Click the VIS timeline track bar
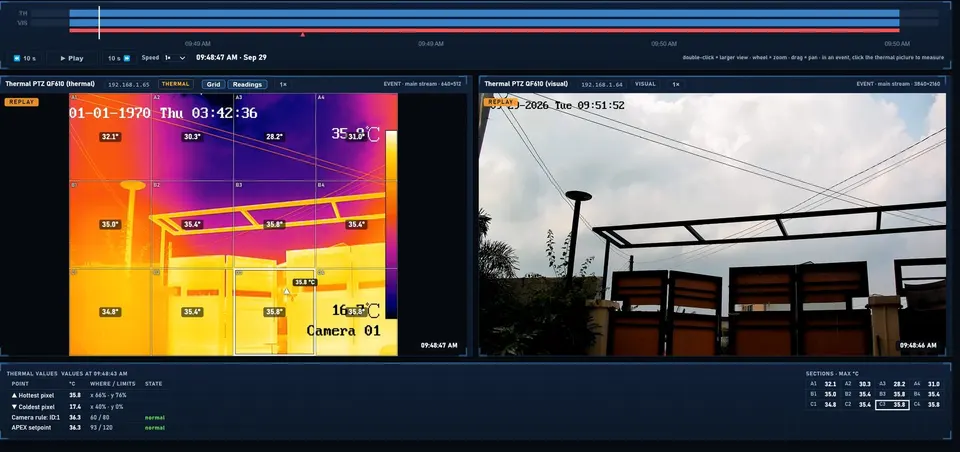 click(484, 23)
